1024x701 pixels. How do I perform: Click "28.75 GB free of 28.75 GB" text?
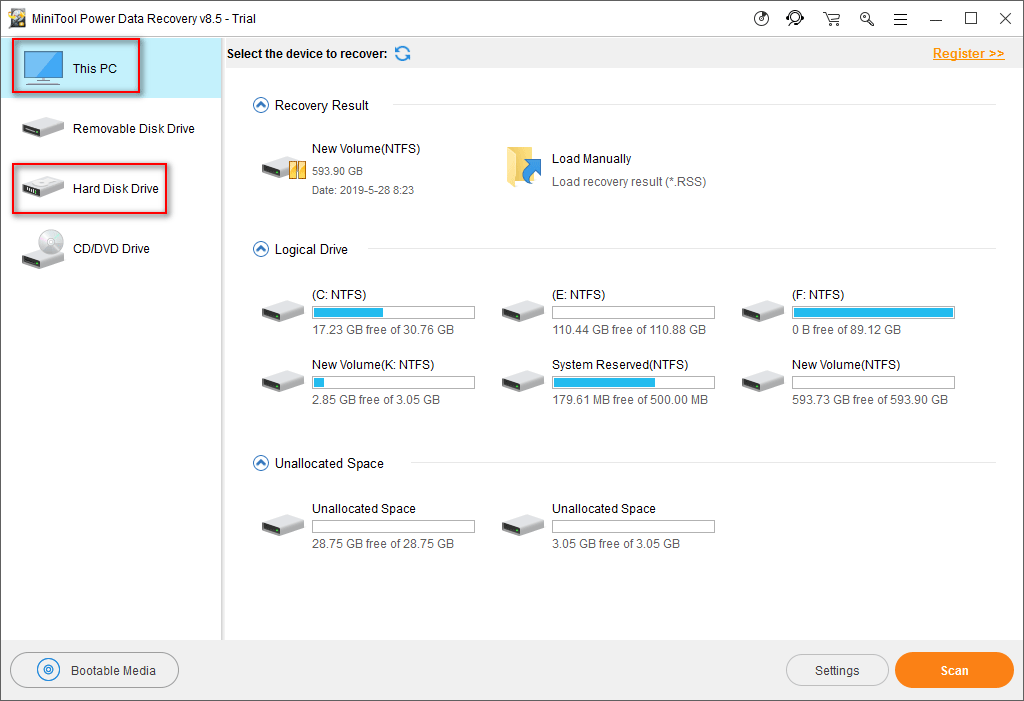click(383, 544)
